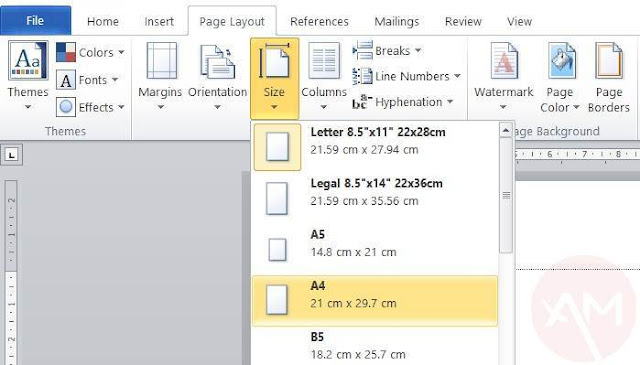Expand the Themes dropdown arrow
Image resolution: width=640 pixels, height=365 pixels.
(28, 107)
